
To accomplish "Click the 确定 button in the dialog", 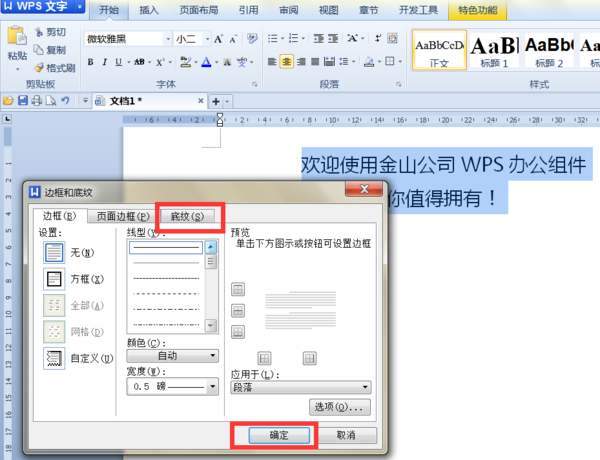I will (279, 435).
